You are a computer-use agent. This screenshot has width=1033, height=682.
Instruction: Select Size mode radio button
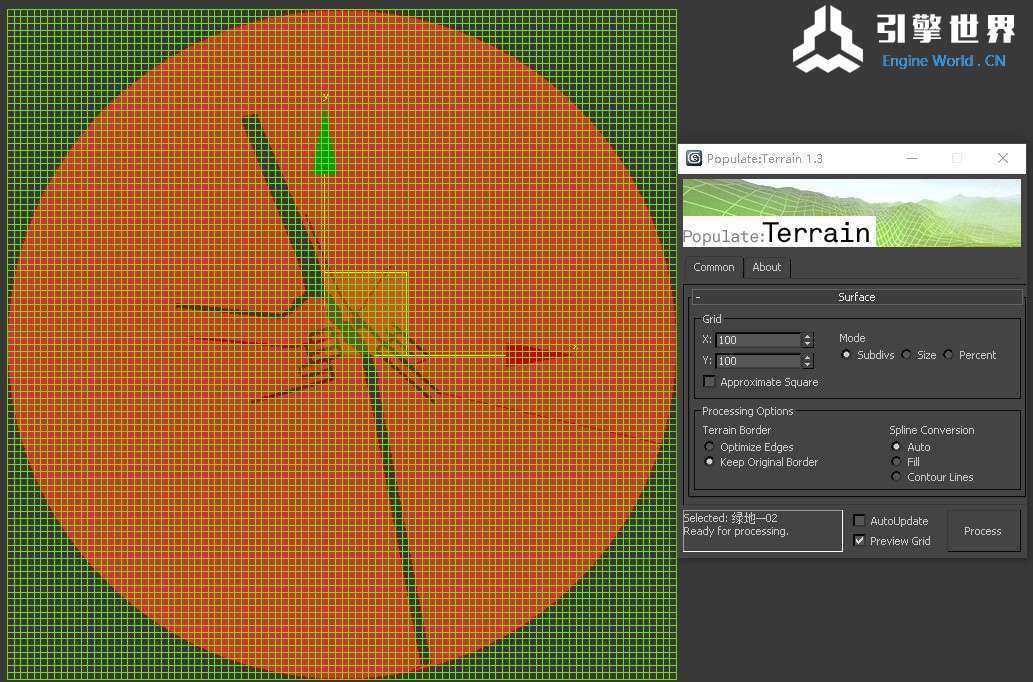(907, 355)
